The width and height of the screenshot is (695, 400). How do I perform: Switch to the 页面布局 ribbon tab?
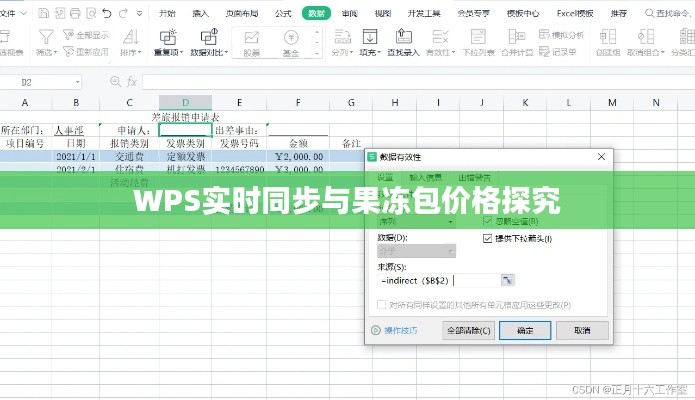tap(242, 13)
